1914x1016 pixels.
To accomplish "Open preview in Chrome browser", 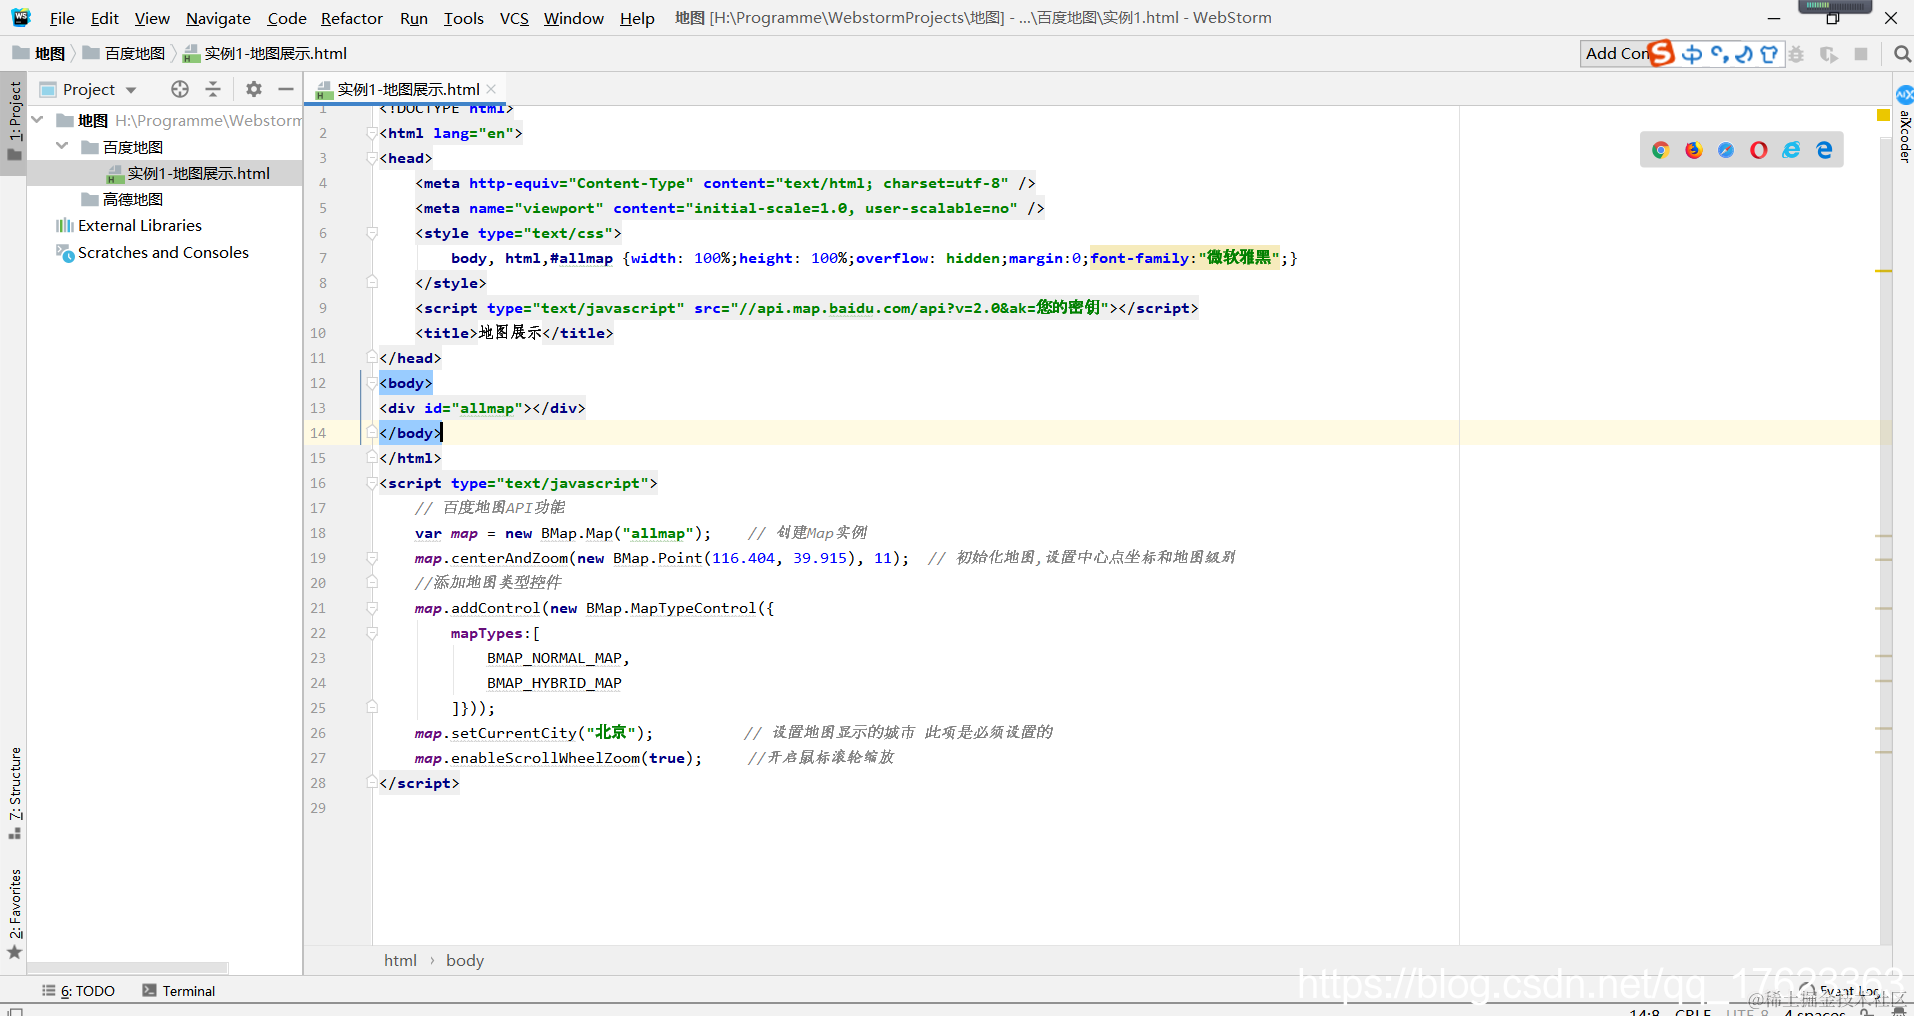I will 1661,150.
